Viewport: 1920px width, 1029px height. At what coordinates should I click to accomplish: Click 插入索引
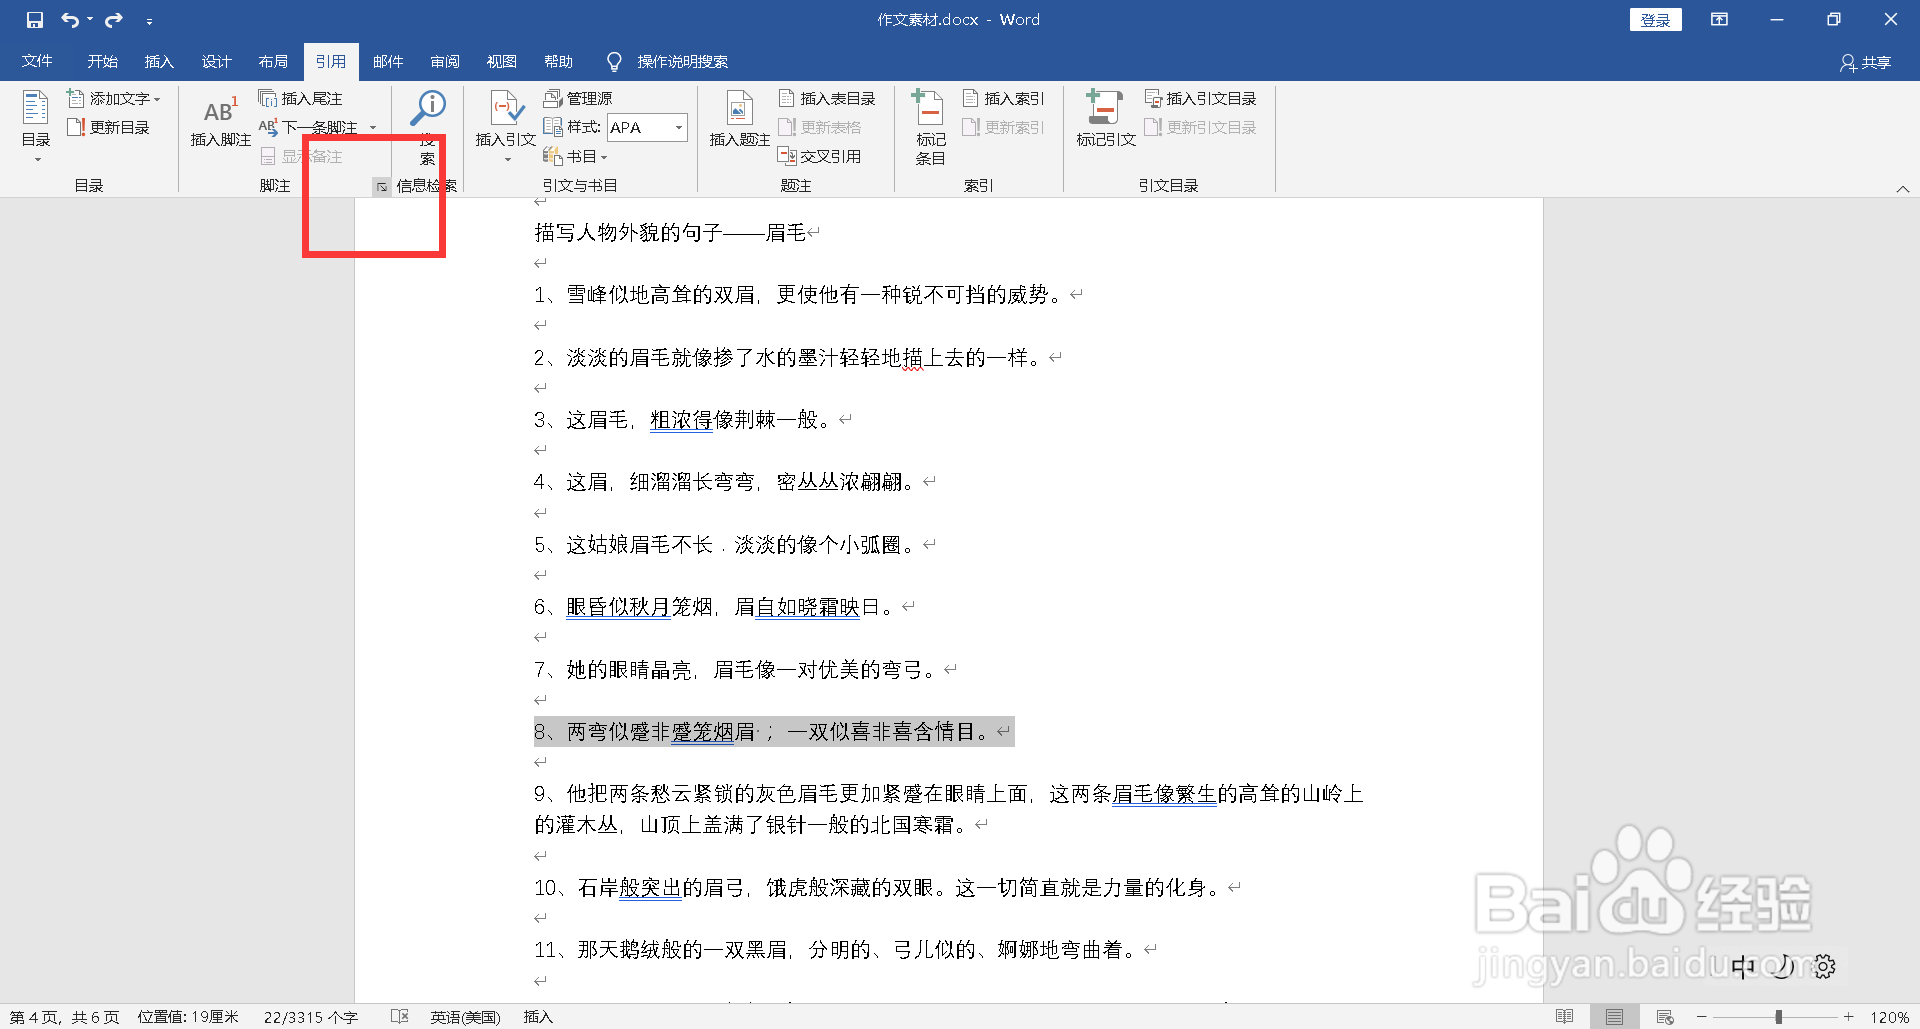(1003, 98)
